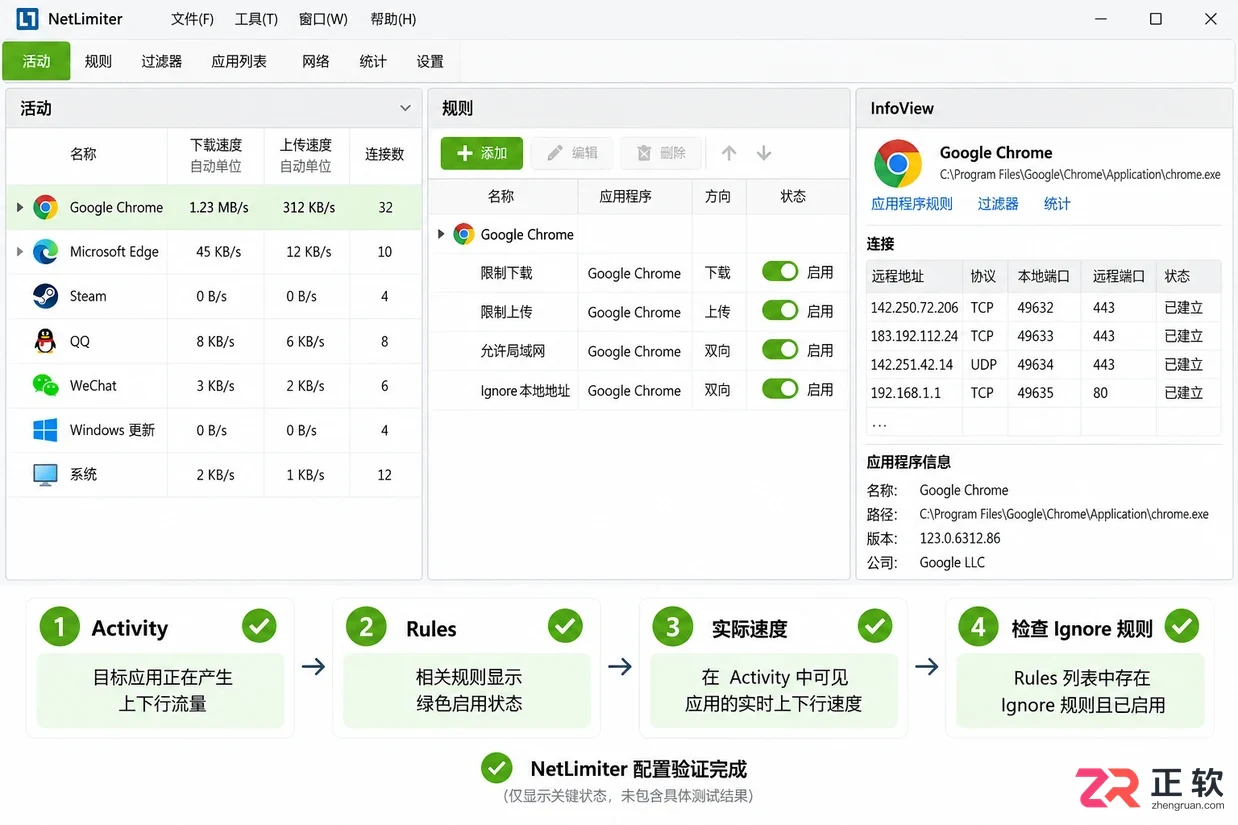The height and width of the screenshot is (825, 1238).
Task: Click the company value Google LLC
Action: [952, 562]
